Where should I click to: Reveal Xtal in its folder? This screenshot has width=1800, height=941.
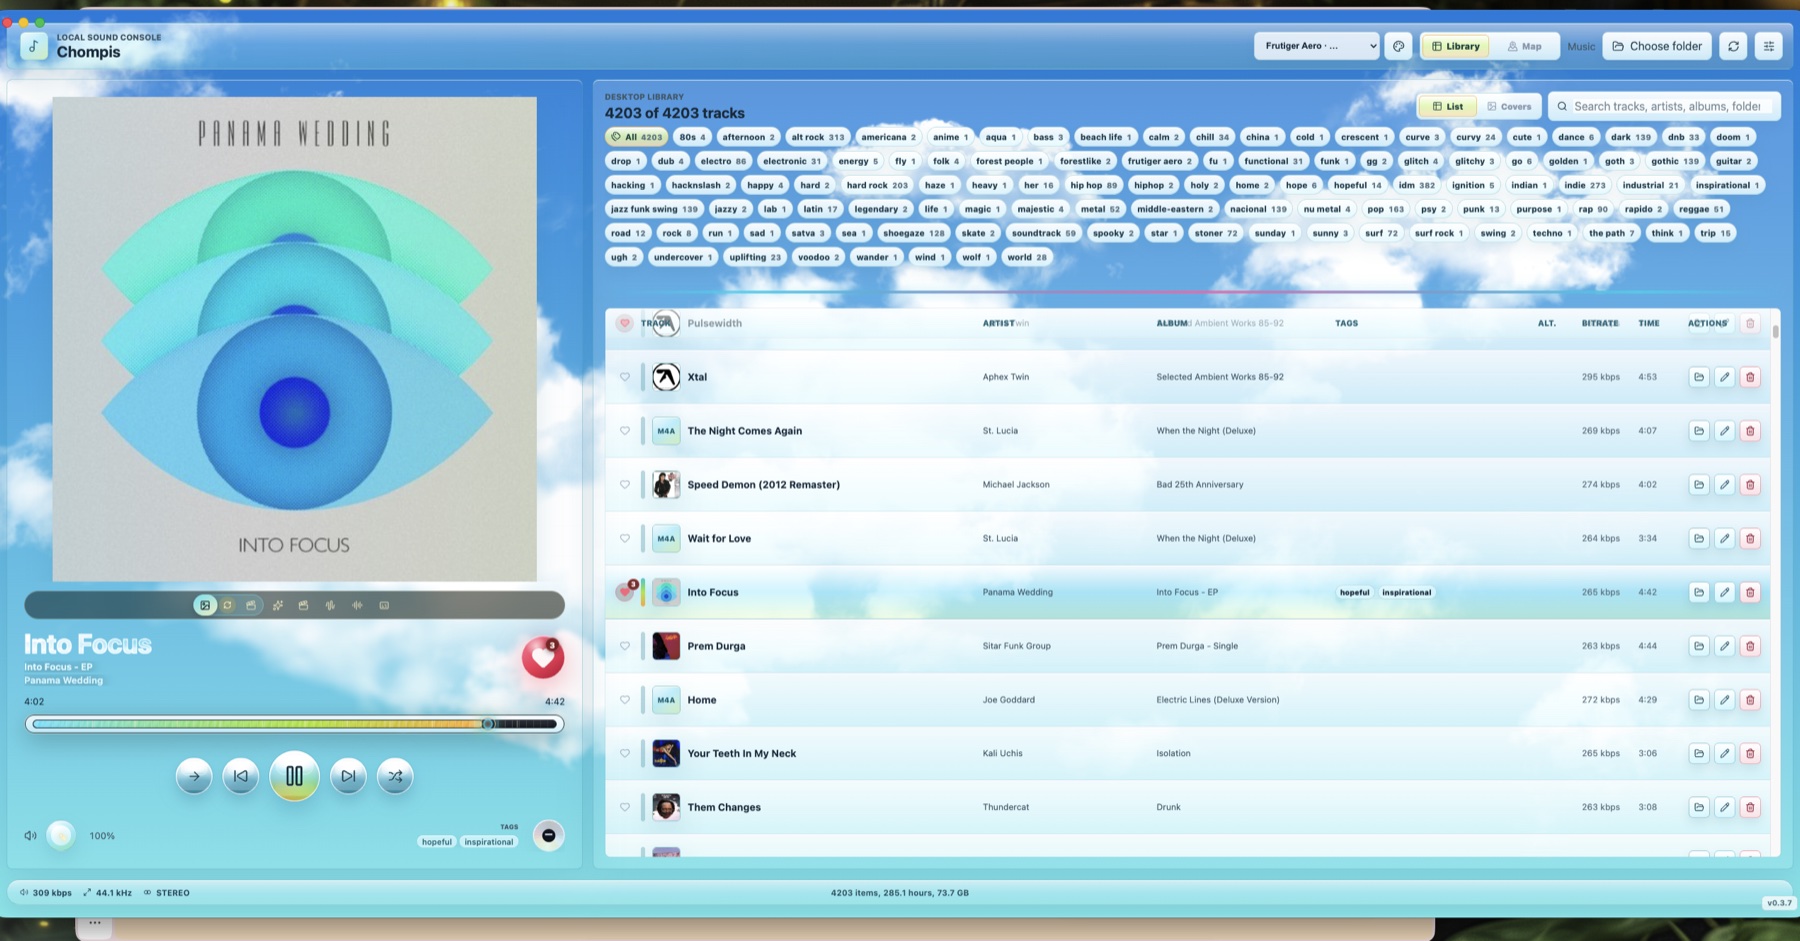coord(1699,377)
